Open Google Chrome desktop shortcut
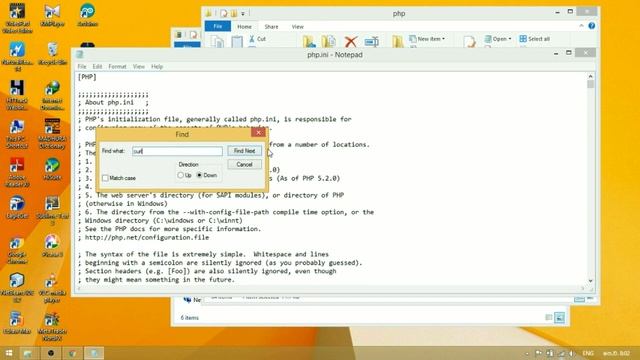Image resolution: width=640 pixels, height=360 pixels. [17, 249]
